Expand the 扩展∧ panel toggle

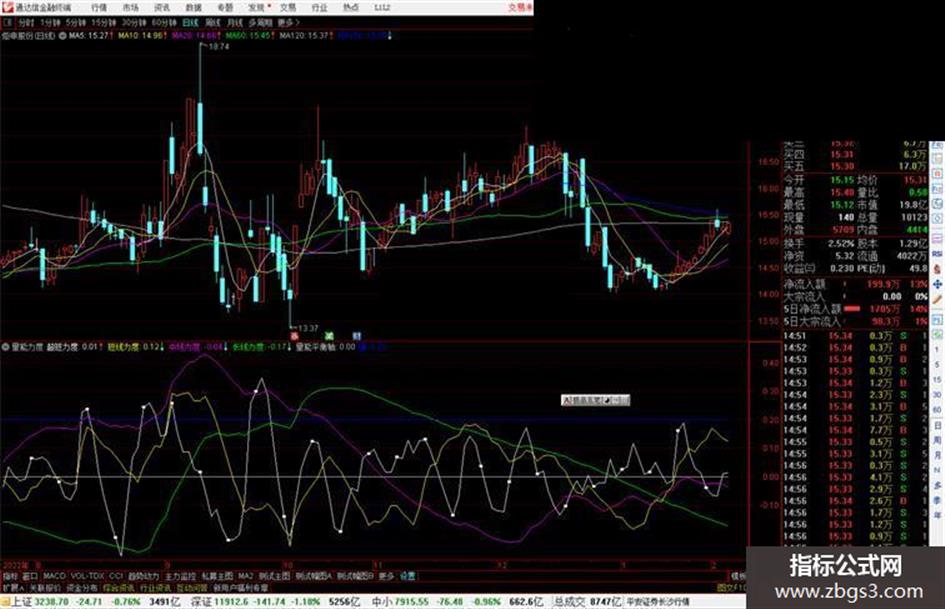click(x=12, y=587)
